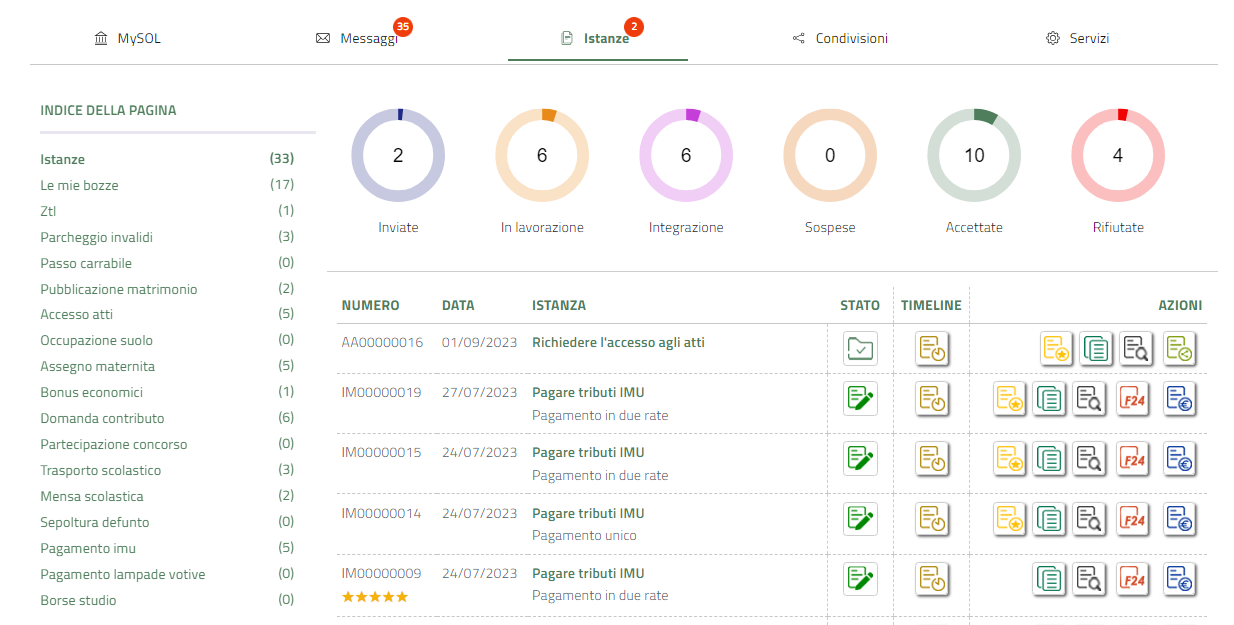Click the "Accettate" donut chart
Viewport: 1234px width, 625px height.
974,156
